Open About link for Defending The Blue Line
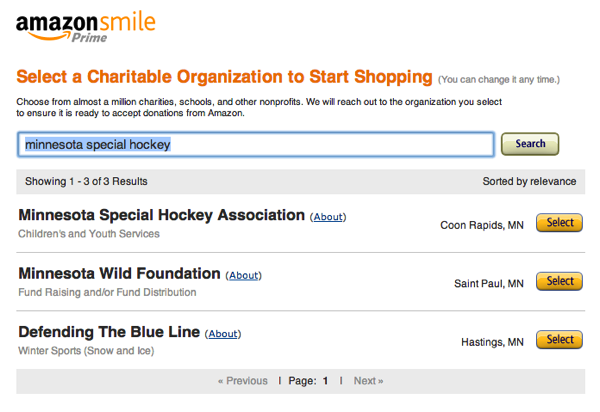The width and height of the screenshot is (600, 412). pos(223,334)
